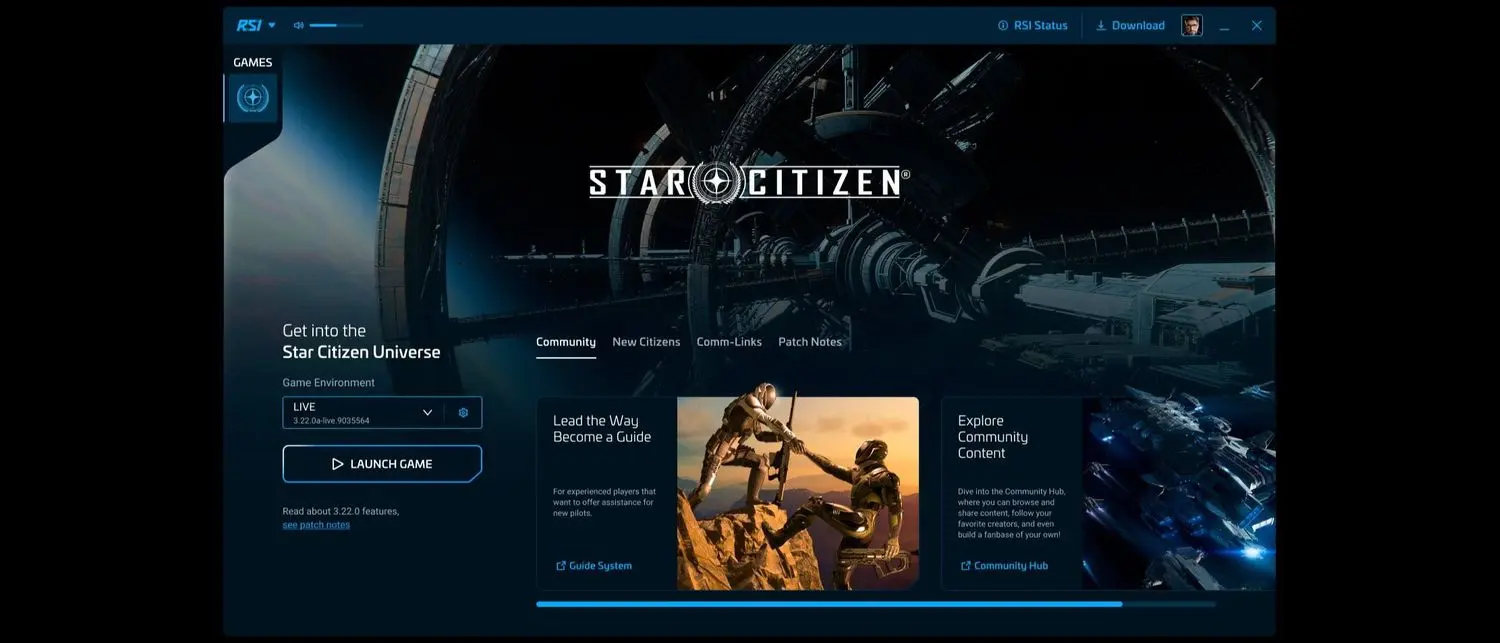The height and width of the screenshot is (643, 1500).
Task: Click the play icon inside Launch Game
Action: tap(340, 463)
